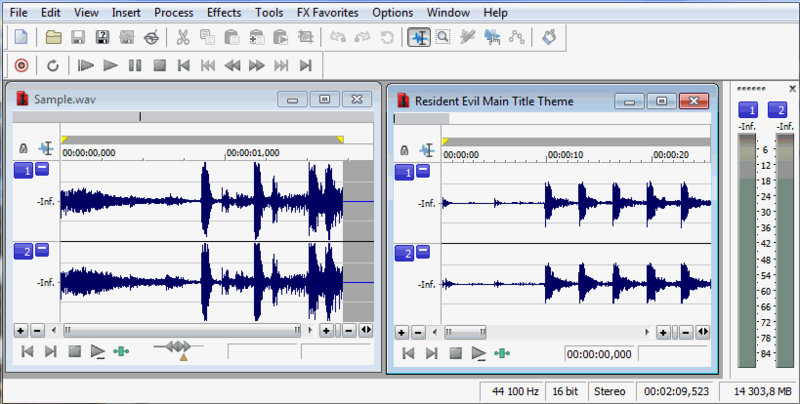Click the Cut scissors icon in the toolbar
The height and width of the screenshot is (404, 800).
182,37
